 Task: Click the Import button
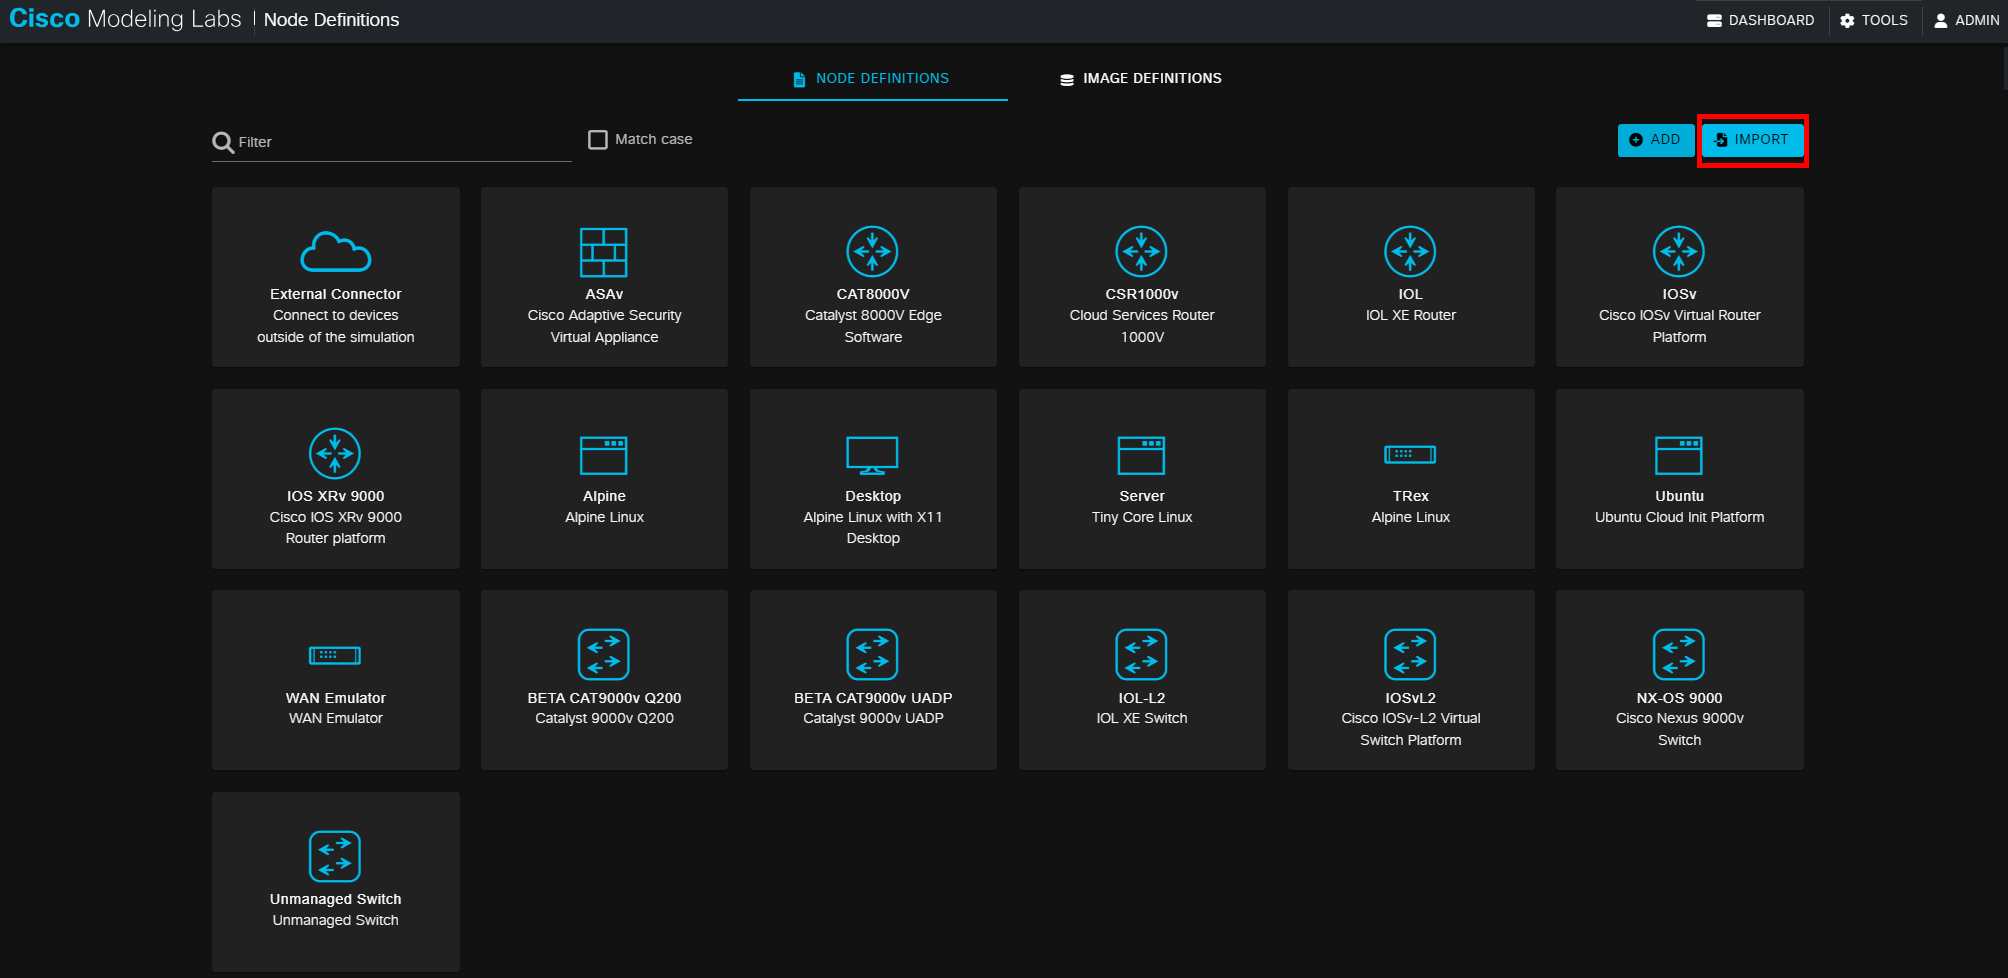(1752, 140)
